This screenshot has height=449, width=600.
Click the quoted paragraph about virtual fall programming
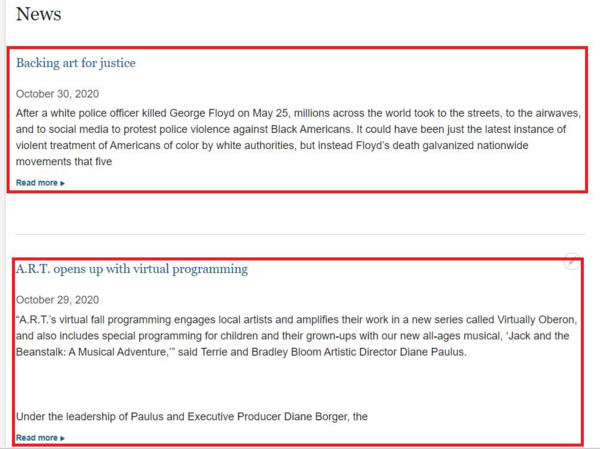tap(298, 335)
